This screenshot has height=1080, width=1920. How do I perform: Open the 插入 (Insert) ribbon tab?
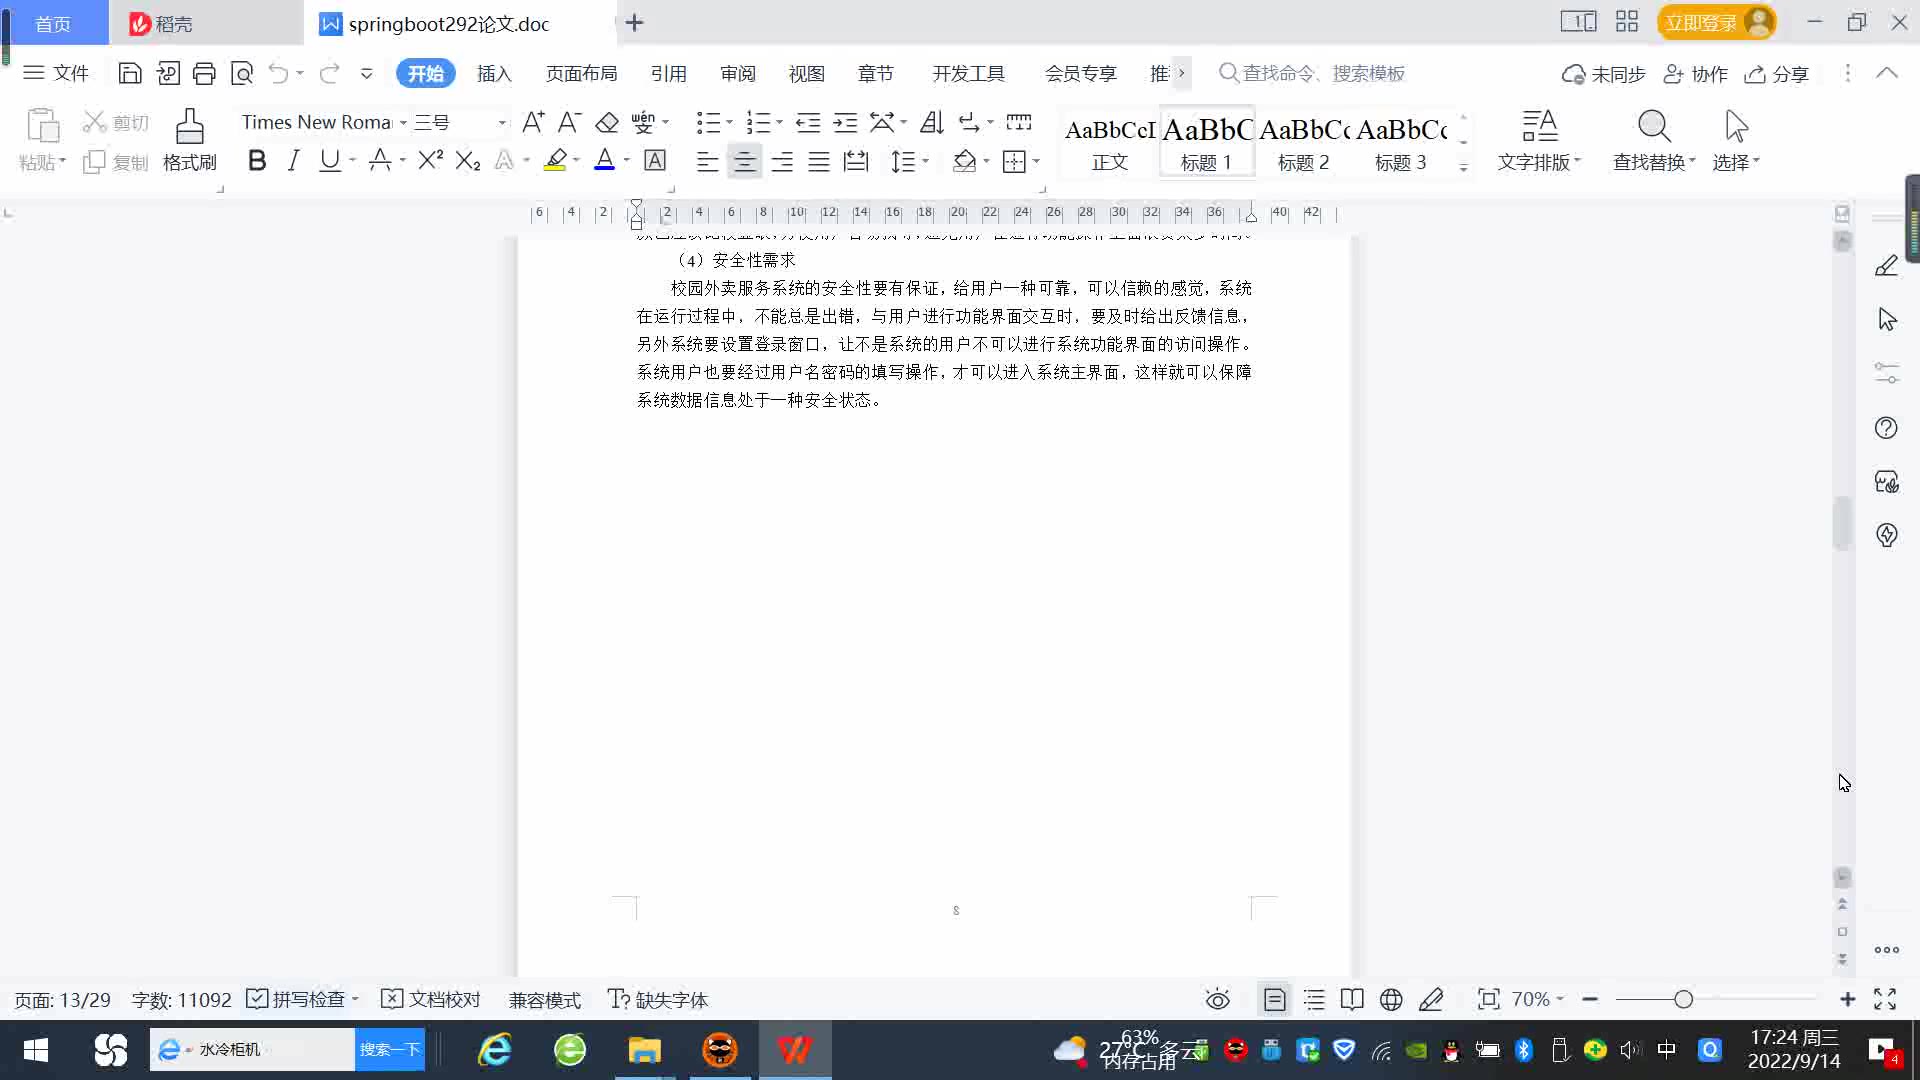coord(493,73)
